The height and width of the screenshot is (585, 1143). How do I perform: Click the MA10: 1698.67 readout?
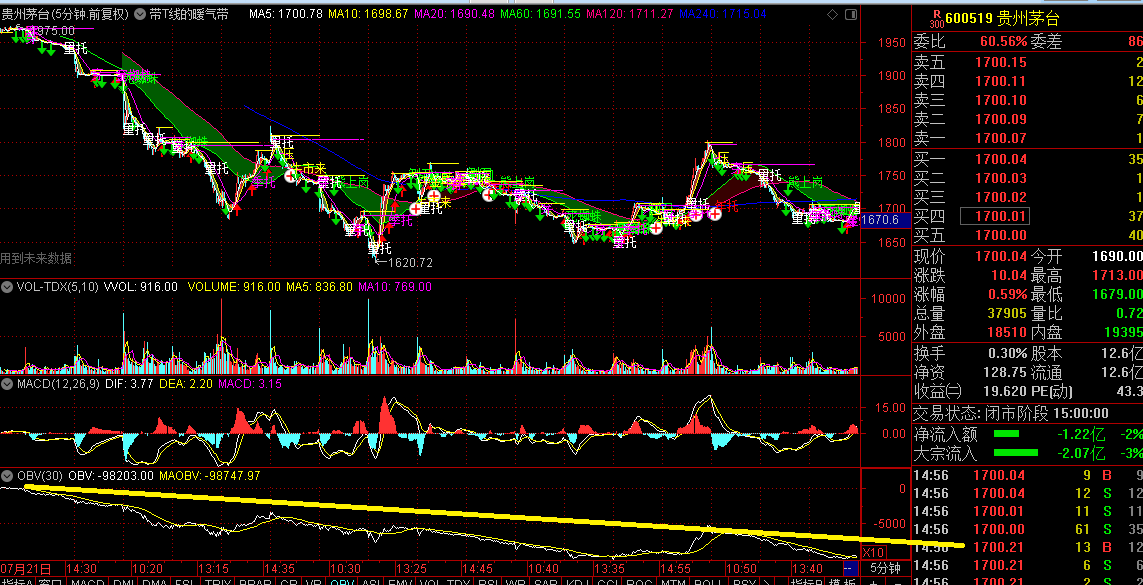[368, 14]
